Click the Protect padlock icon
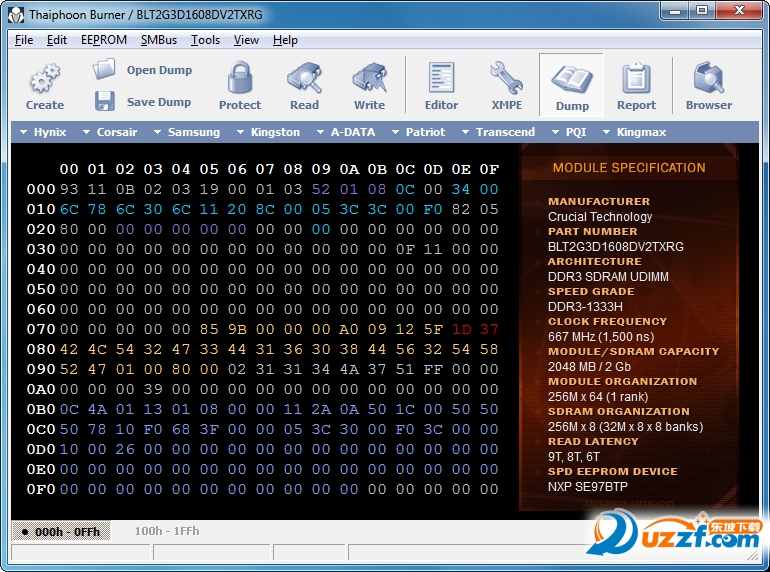 tap(240, 78)
